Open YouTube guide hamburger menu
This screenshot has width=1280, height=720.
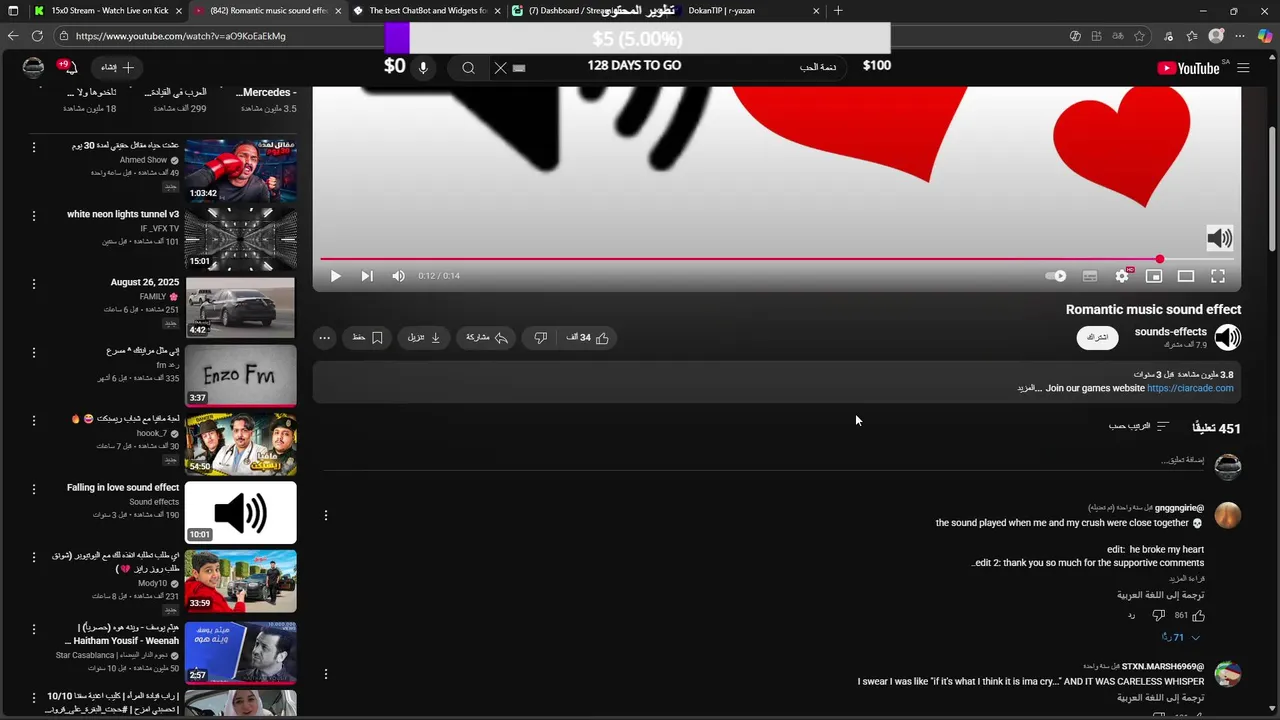click(x=1243, y=68)
